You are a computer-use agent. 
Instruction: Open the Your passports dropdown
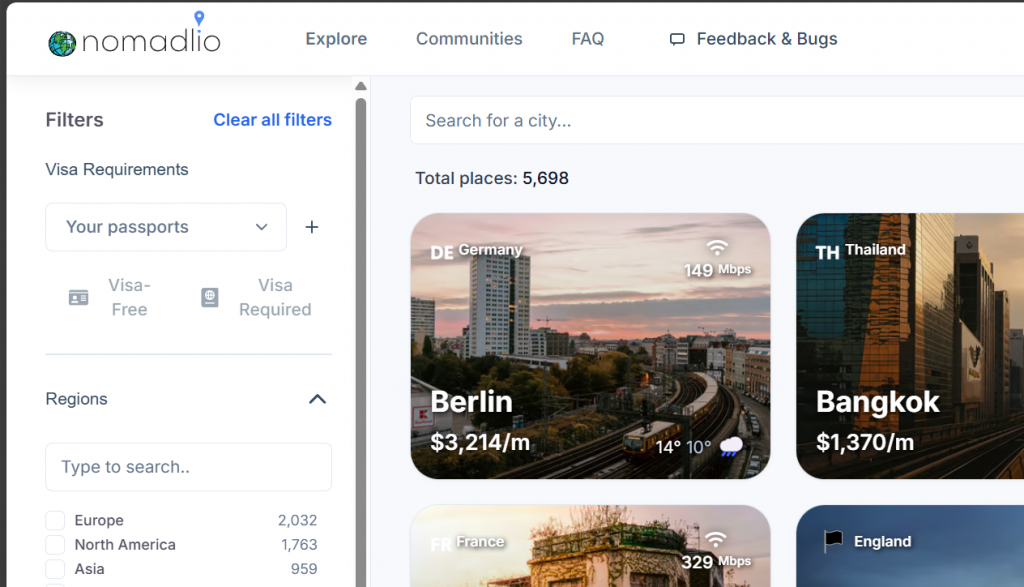click(x=166, y=227)
